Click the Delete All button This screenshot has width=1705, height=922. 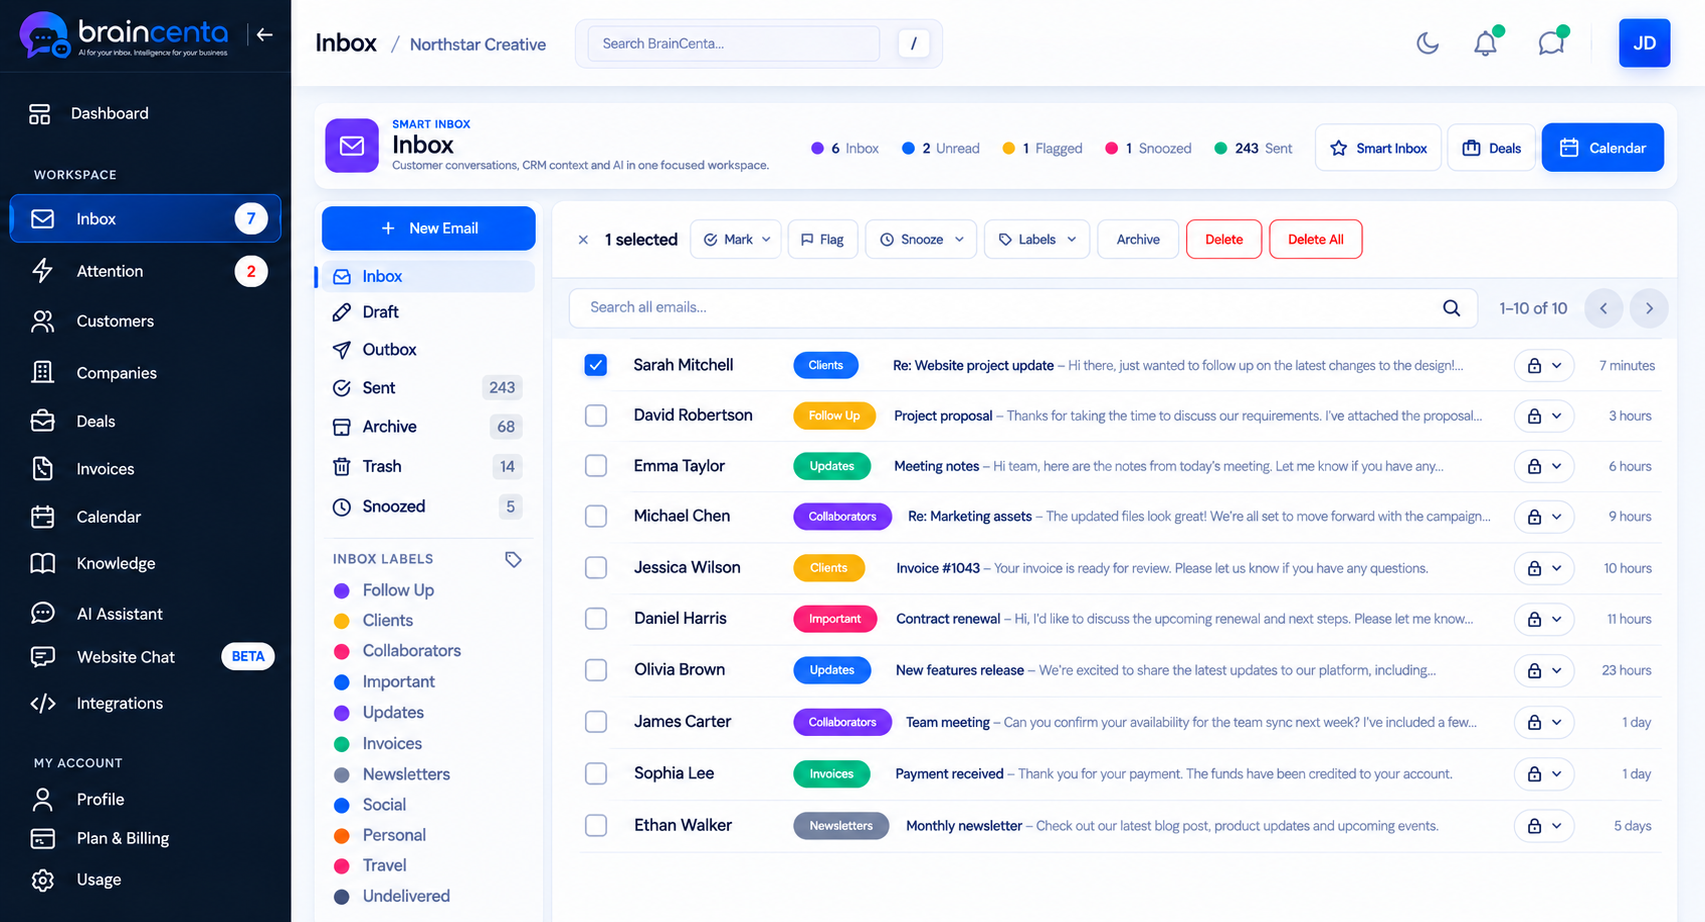[x=1315, y=239]
